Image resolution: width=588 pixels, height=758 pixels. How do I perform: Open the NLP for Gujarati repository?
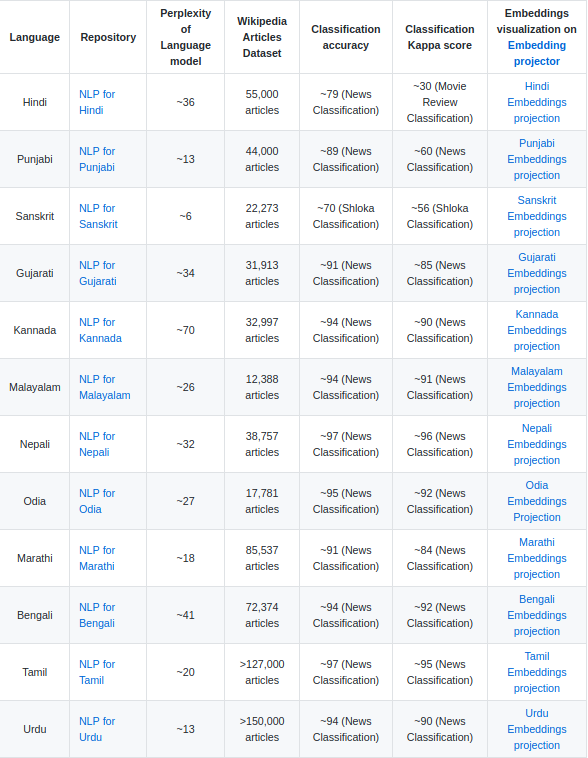click(x=98, y=273)
